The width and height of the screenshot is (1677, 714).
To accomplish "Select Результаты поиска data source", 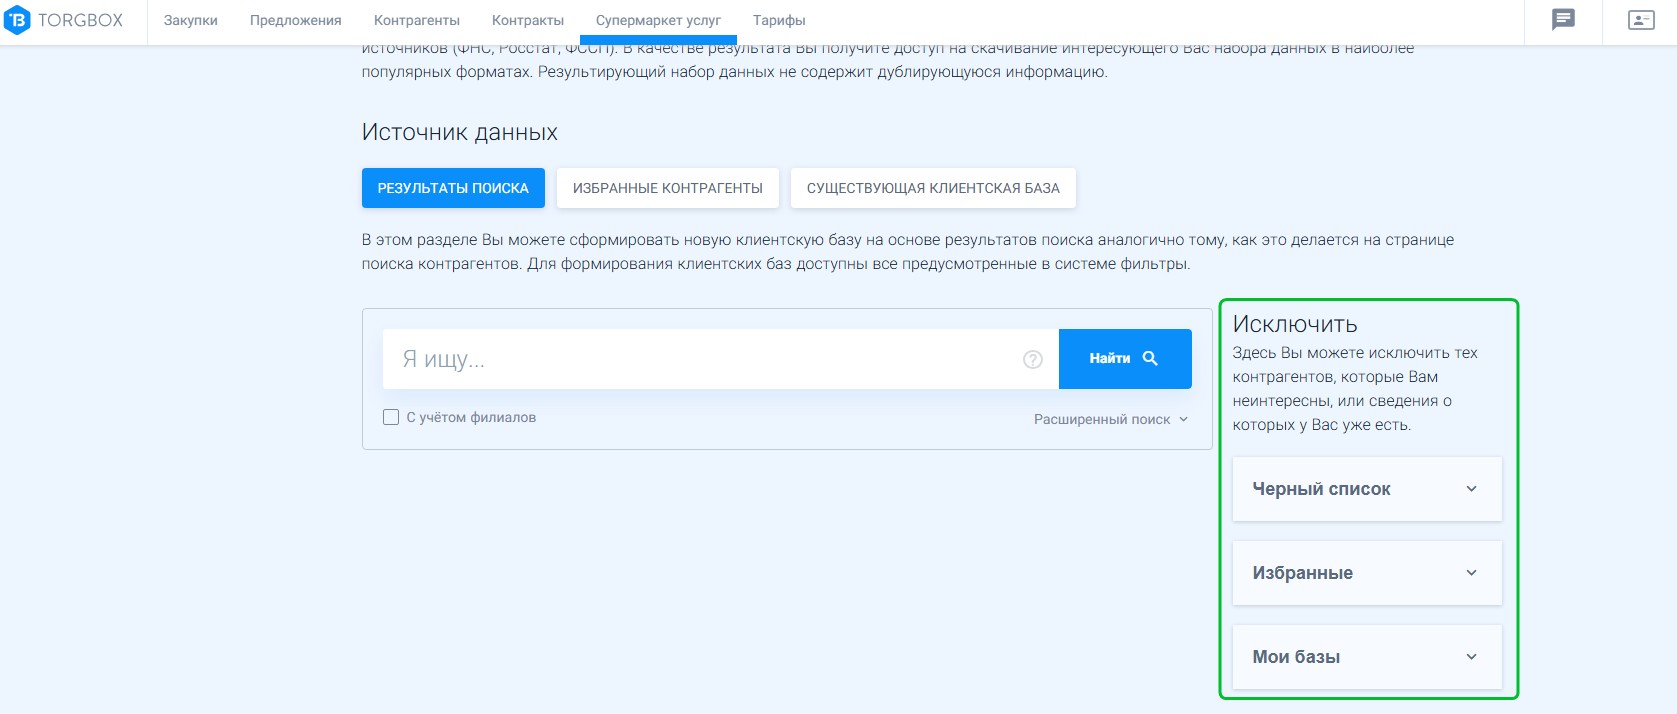I will point(453,188).
